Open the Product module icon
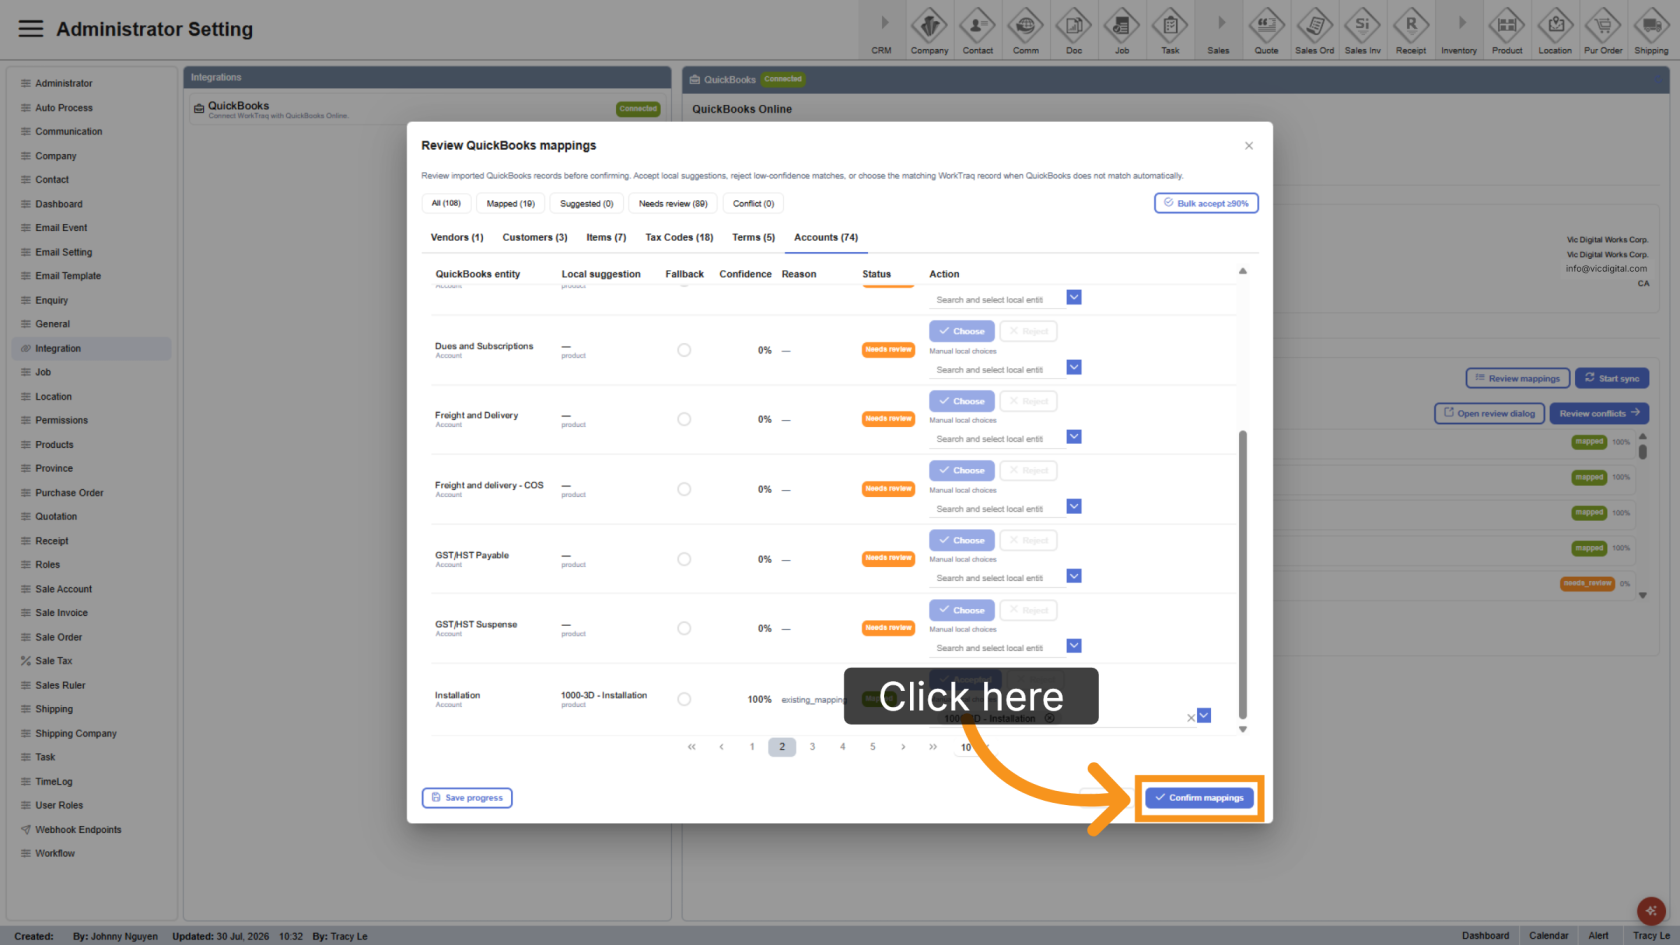This screenshot has height=945, width=1680. [1507, 30]
